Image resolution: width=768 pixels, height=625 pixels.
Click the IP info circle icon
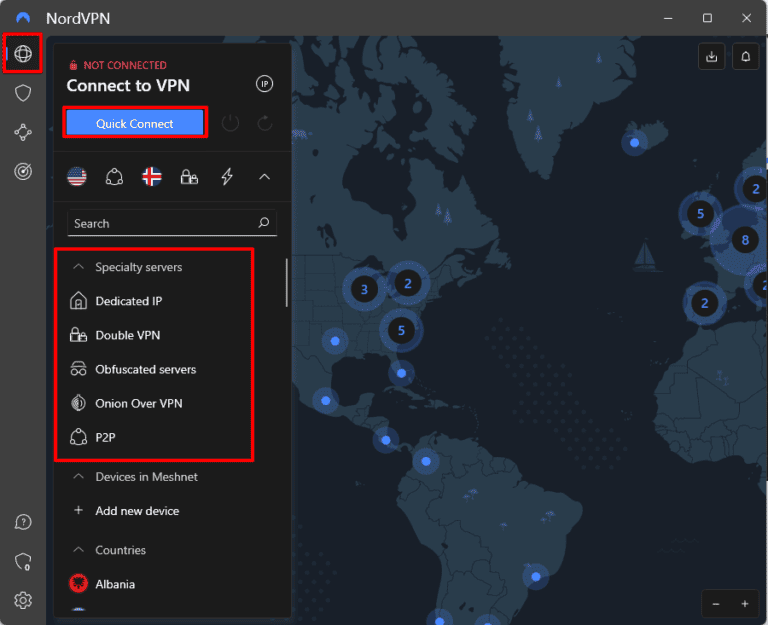coord(264,84)
